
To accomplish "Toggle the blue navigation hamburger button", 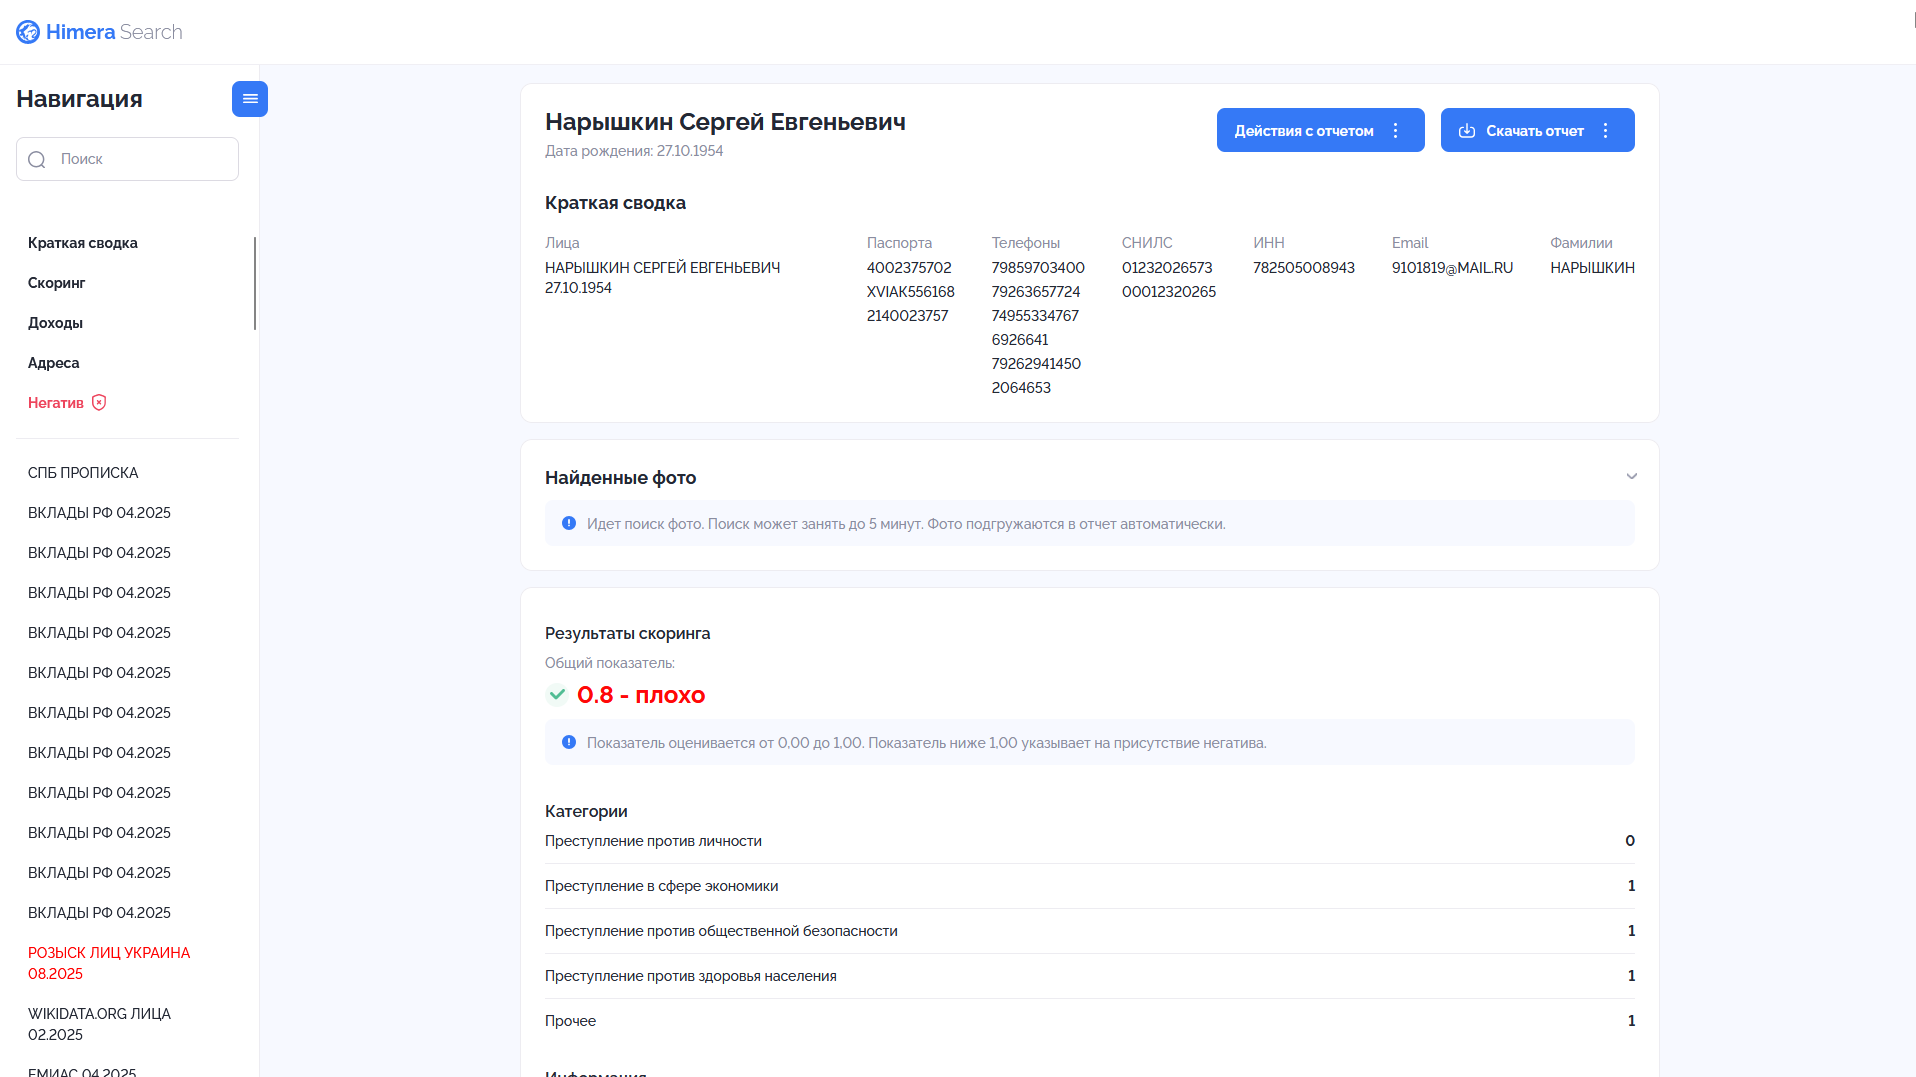I will (250, 99).
